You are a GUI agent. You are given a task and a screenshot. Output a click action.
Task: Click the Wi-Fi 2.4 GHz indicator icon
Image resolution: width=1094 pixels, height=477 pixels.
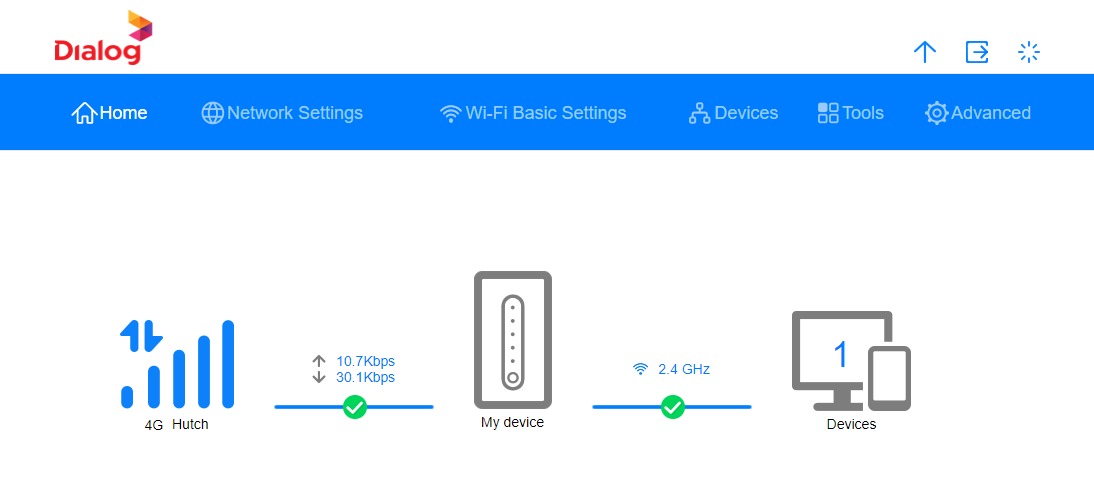[640, 369]
